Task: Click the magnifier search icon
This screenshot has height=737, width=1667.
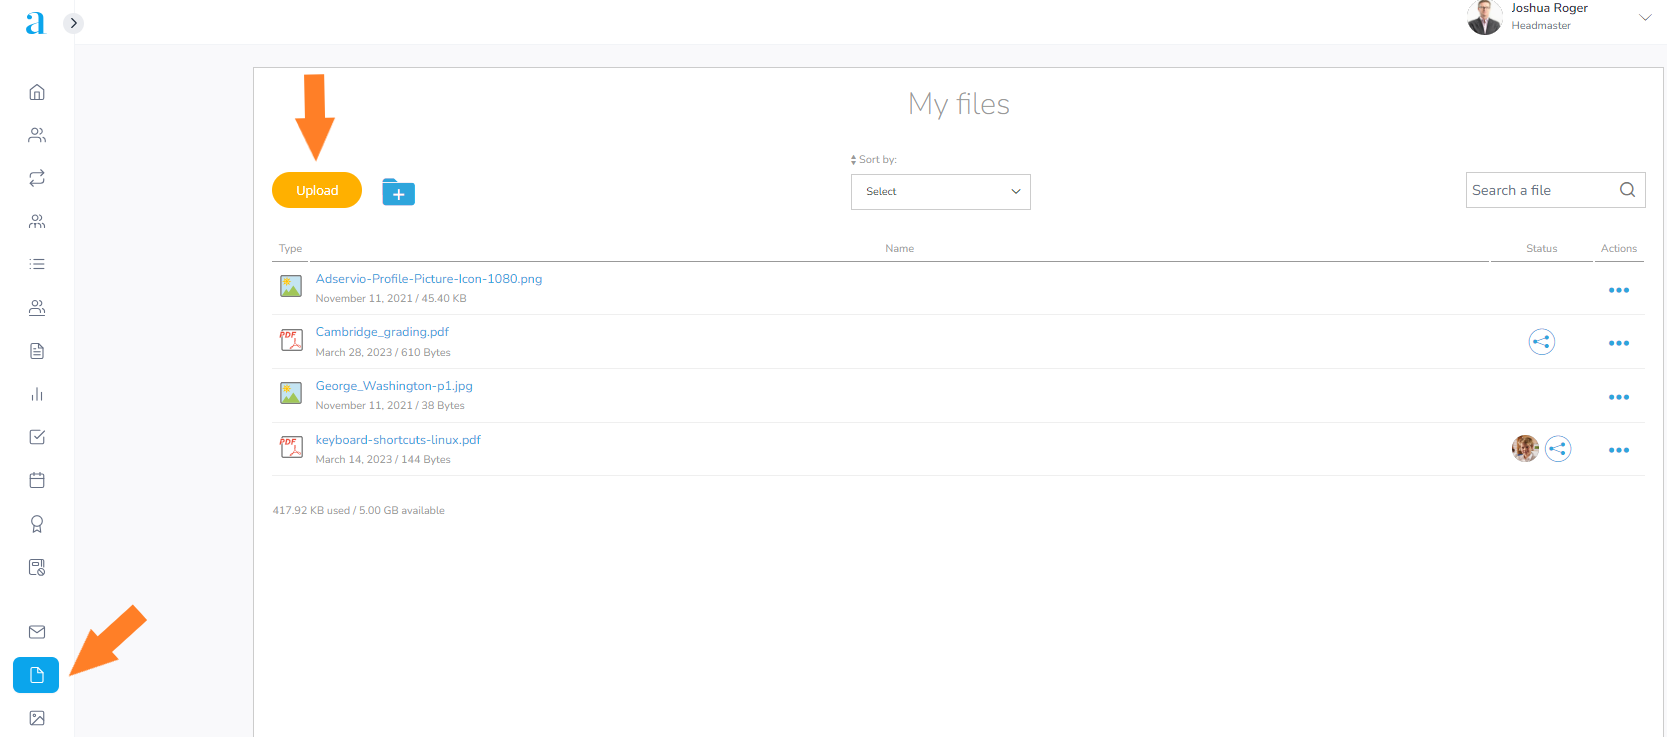Action: [x=1627, y=190]
